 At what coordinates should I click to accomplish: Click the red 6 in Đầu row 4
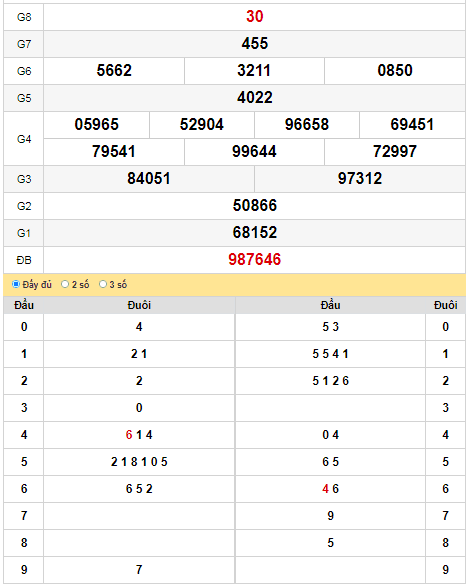click(129, 435)
